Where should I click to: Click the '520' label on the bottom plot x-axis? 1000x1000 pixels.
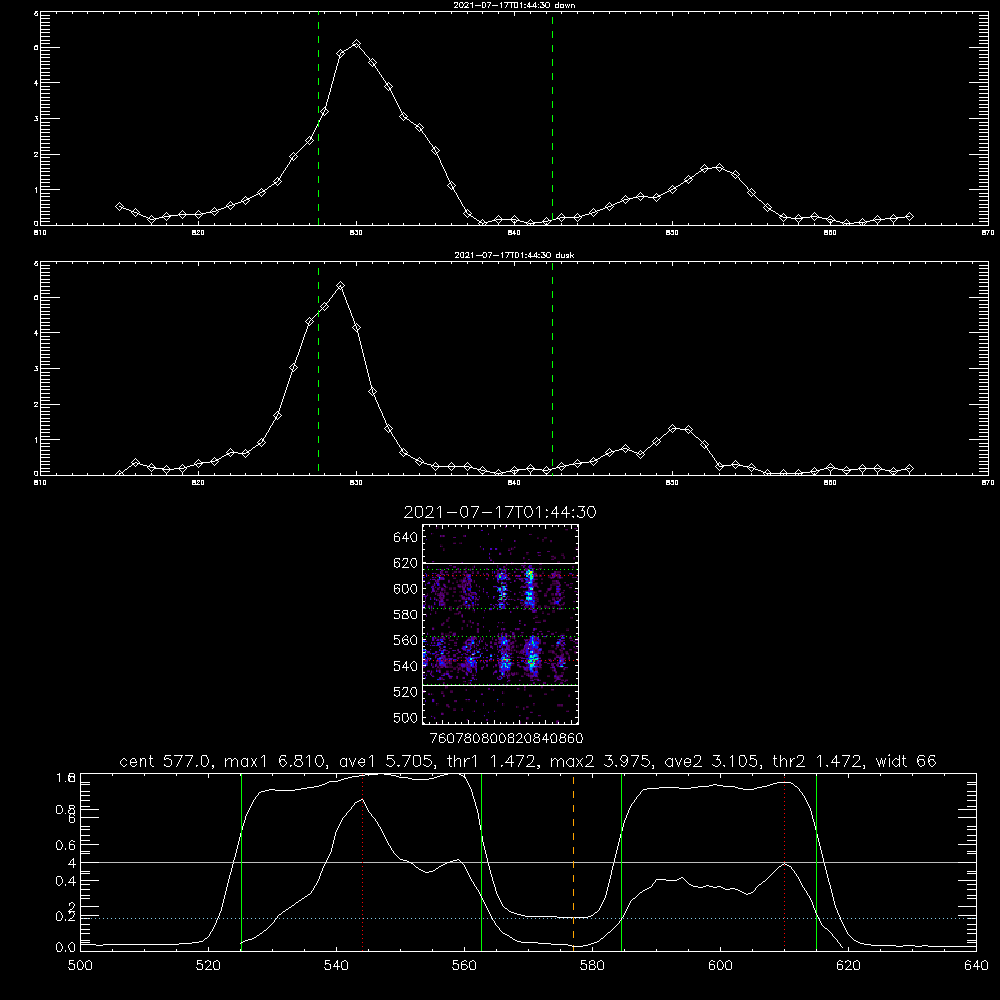(209, 966)
